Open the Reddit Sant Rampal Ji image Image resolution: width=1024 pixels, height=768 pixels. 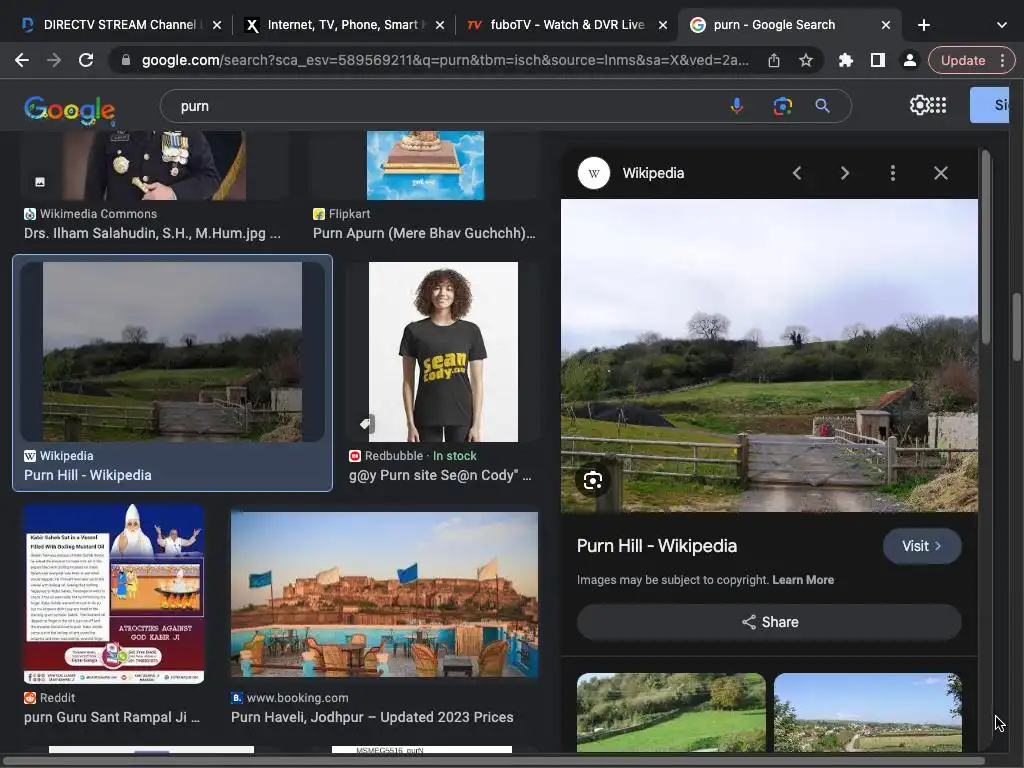pos(114,594)
